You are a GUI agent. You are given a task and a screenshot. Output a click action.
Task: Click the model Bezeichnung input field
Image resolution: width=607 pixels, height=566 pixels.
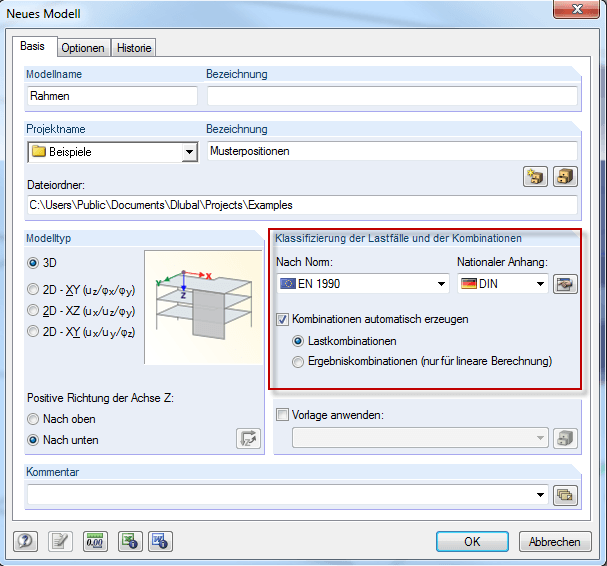(x=392, y=96)
